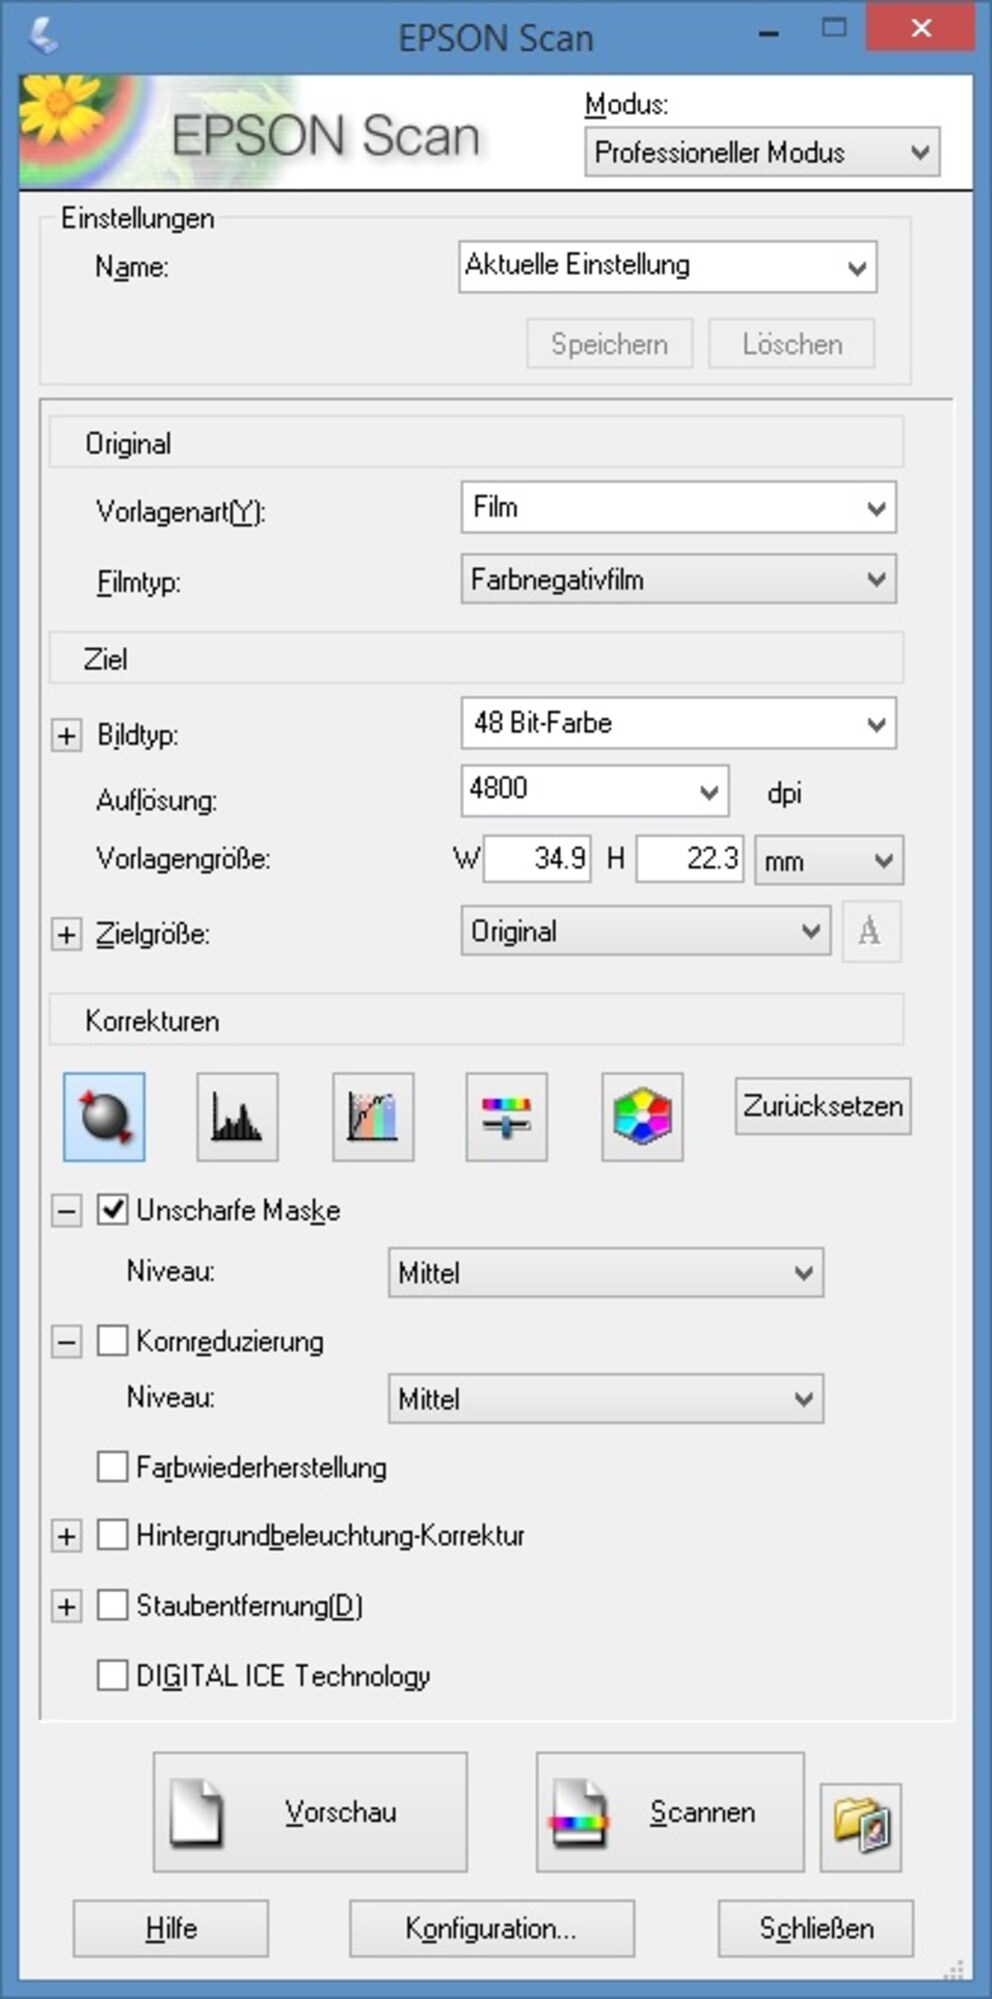The image size is (992, 1999).
Task: Collapse the Unscharfe Maske section
Action: 66,1211
